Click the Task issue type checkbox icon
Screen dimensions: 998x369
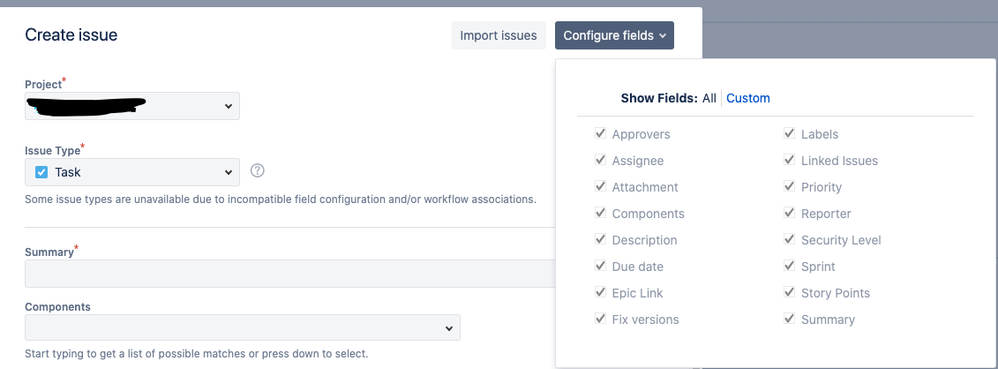[x=41, y=172]
